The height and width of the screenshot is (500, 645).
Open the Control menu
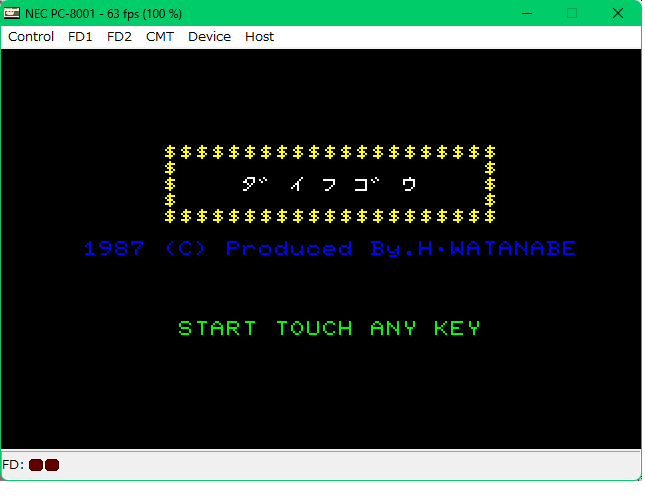click(31, 37)
